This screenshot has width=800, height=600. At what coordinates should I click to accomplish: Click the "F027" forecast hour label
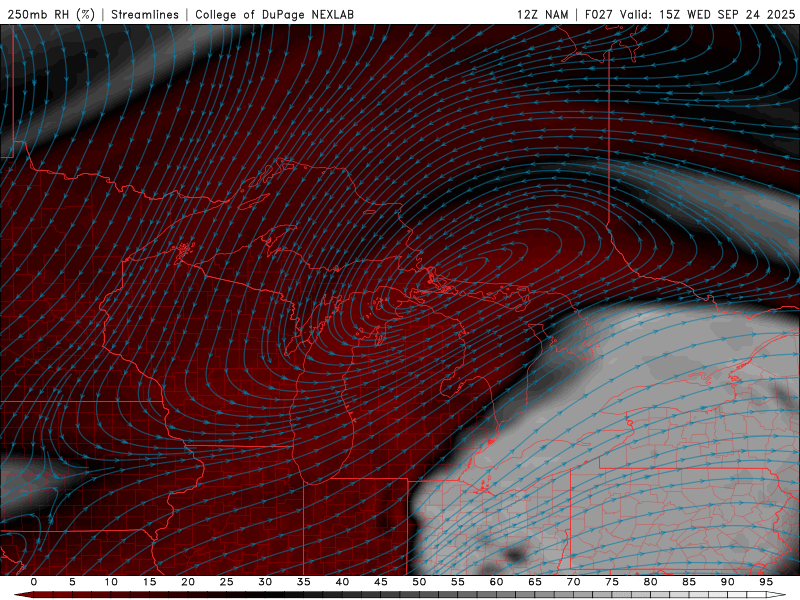point(599,14)
